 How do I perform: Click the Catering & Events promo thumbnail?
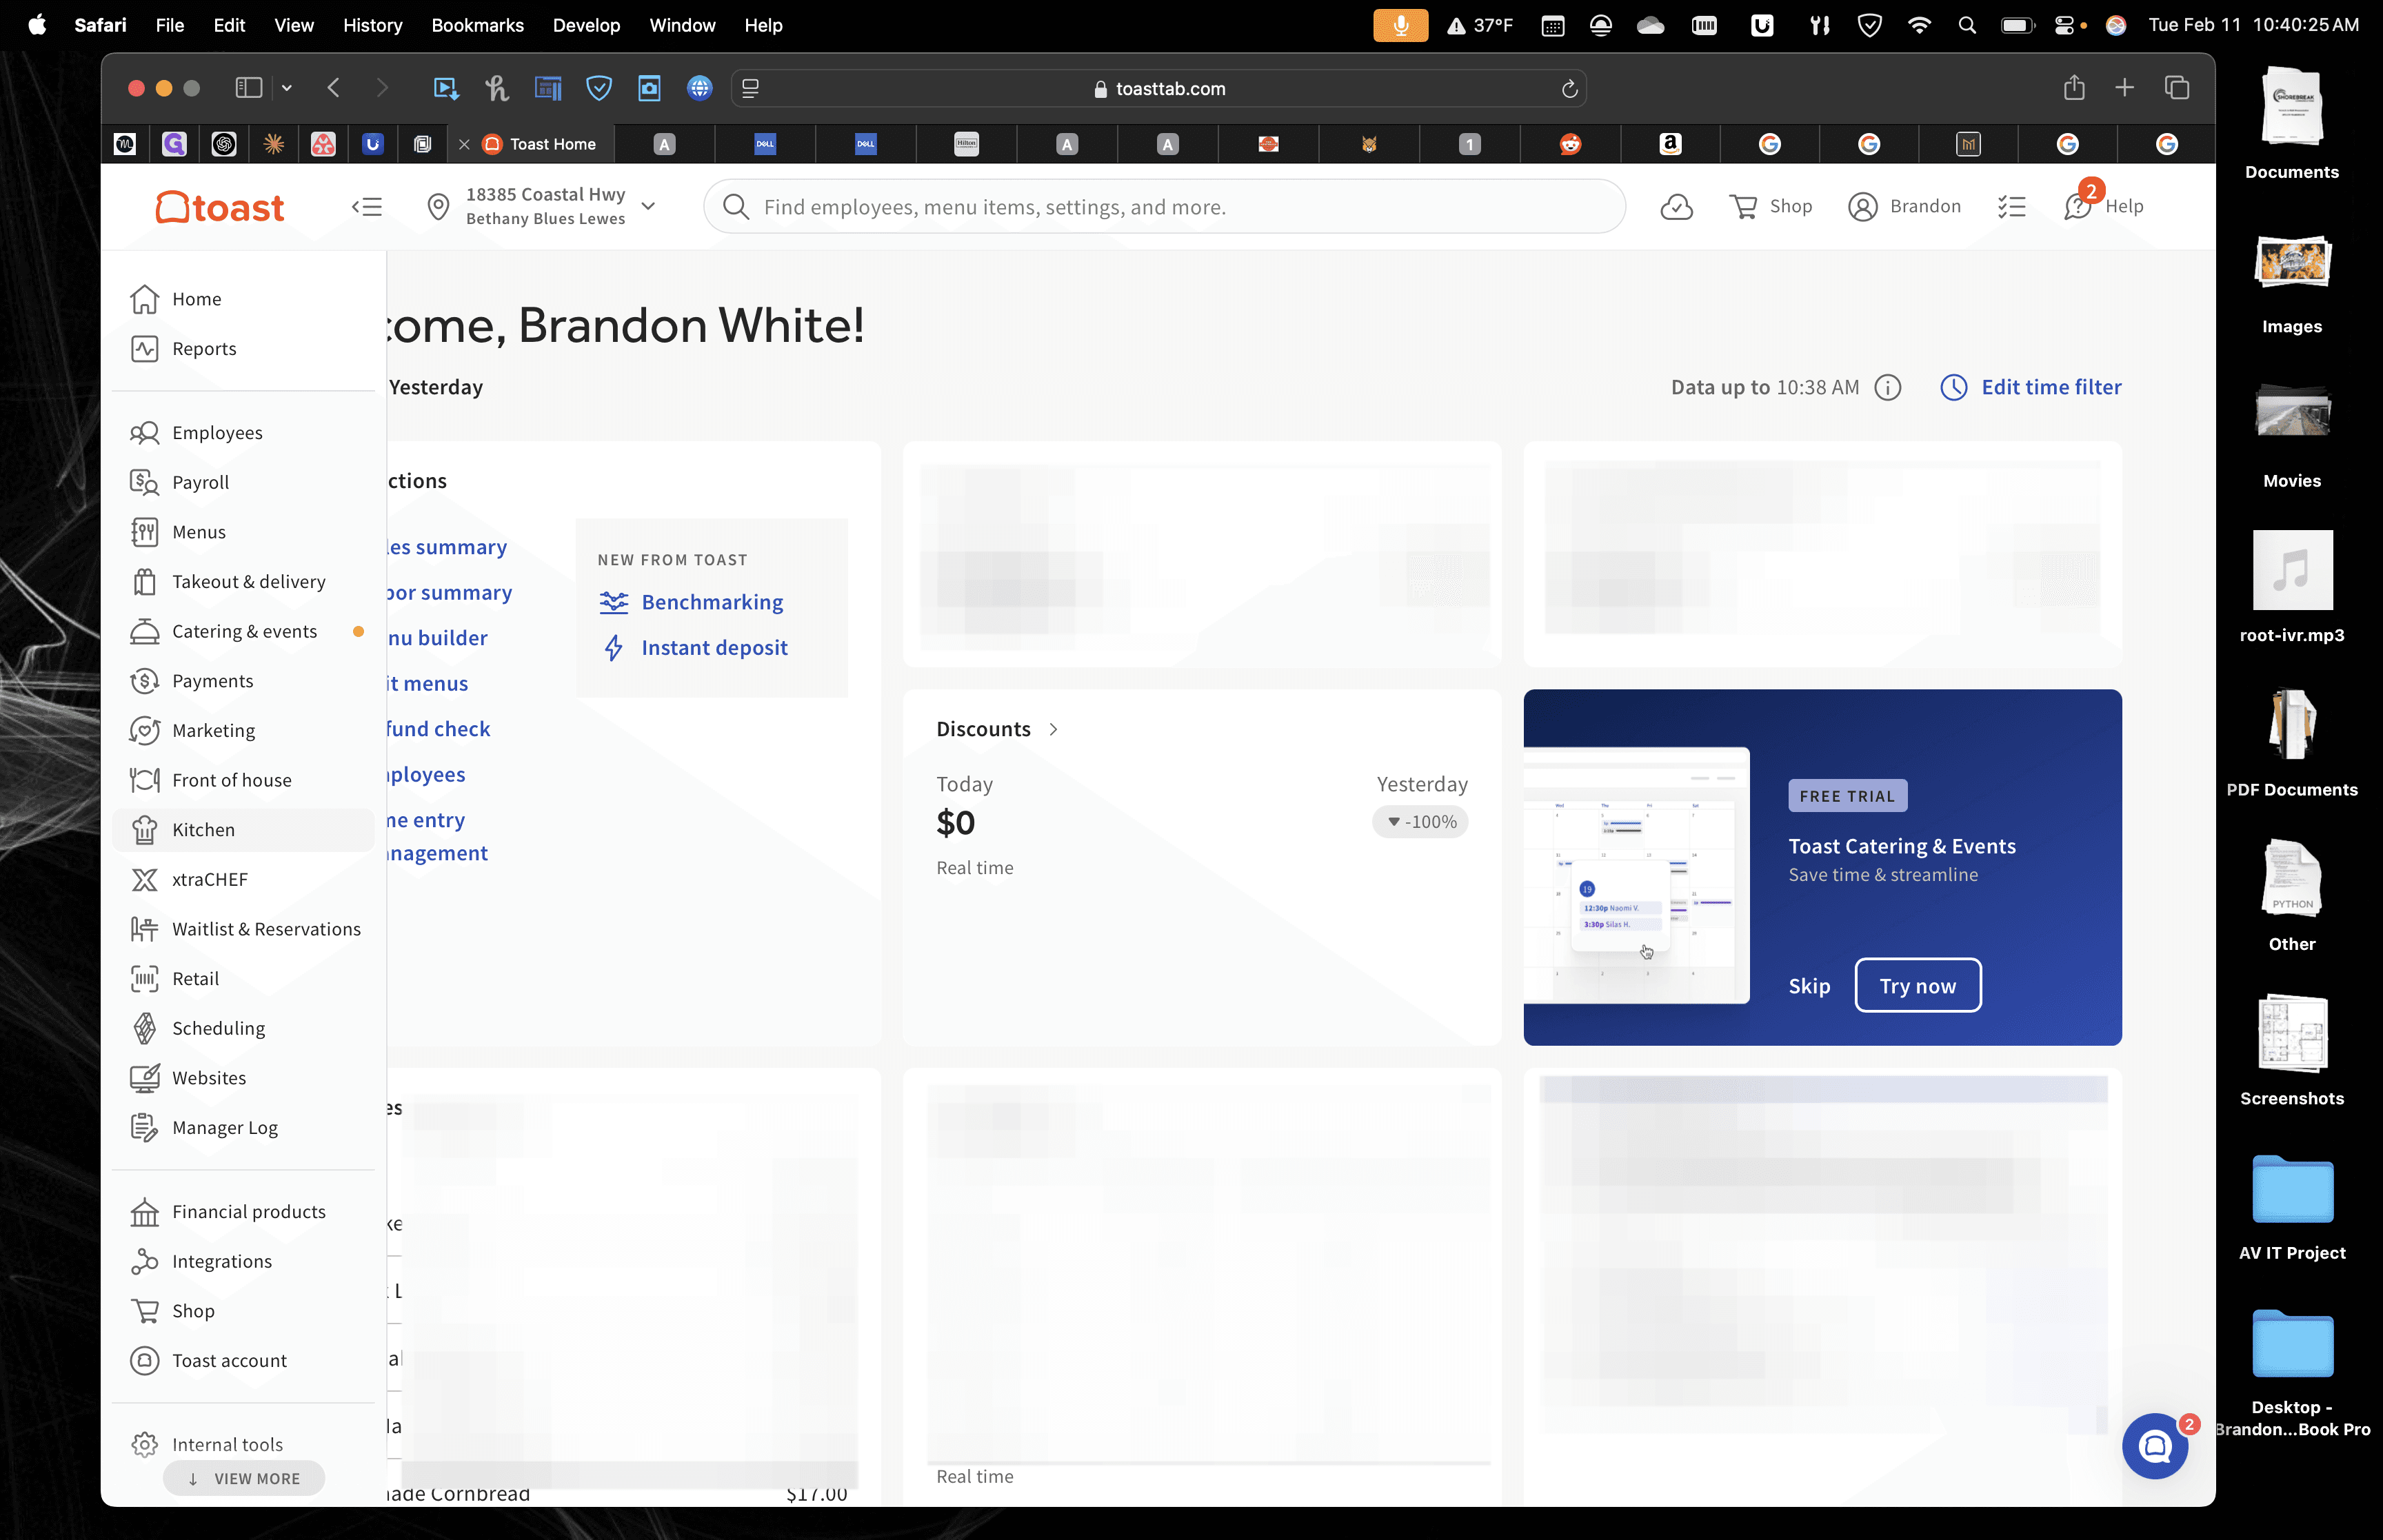point(1636,874)
